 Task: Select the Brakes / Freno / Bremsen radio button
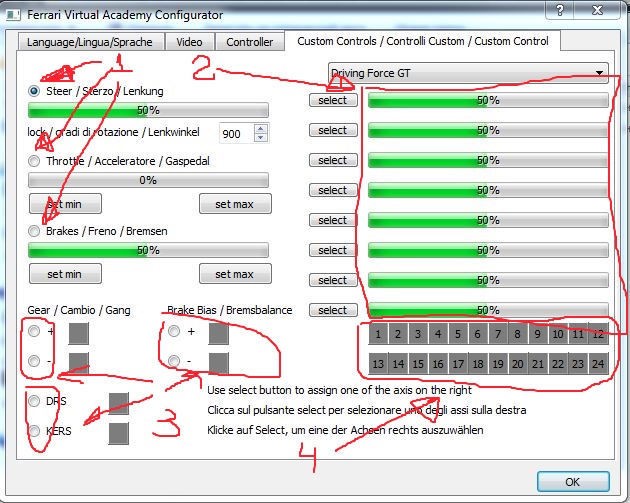point(36,231)
